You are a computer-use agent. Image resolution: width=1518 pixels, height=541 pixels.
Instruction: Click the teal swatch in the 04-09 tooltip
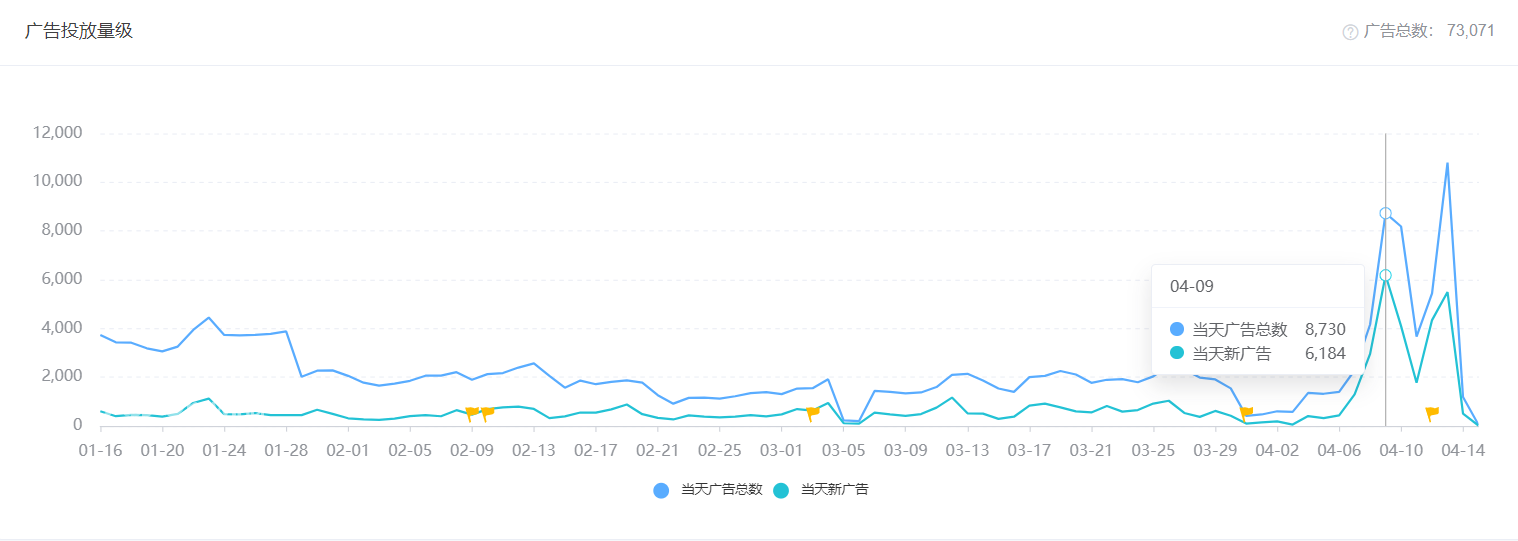point(1177,353)
